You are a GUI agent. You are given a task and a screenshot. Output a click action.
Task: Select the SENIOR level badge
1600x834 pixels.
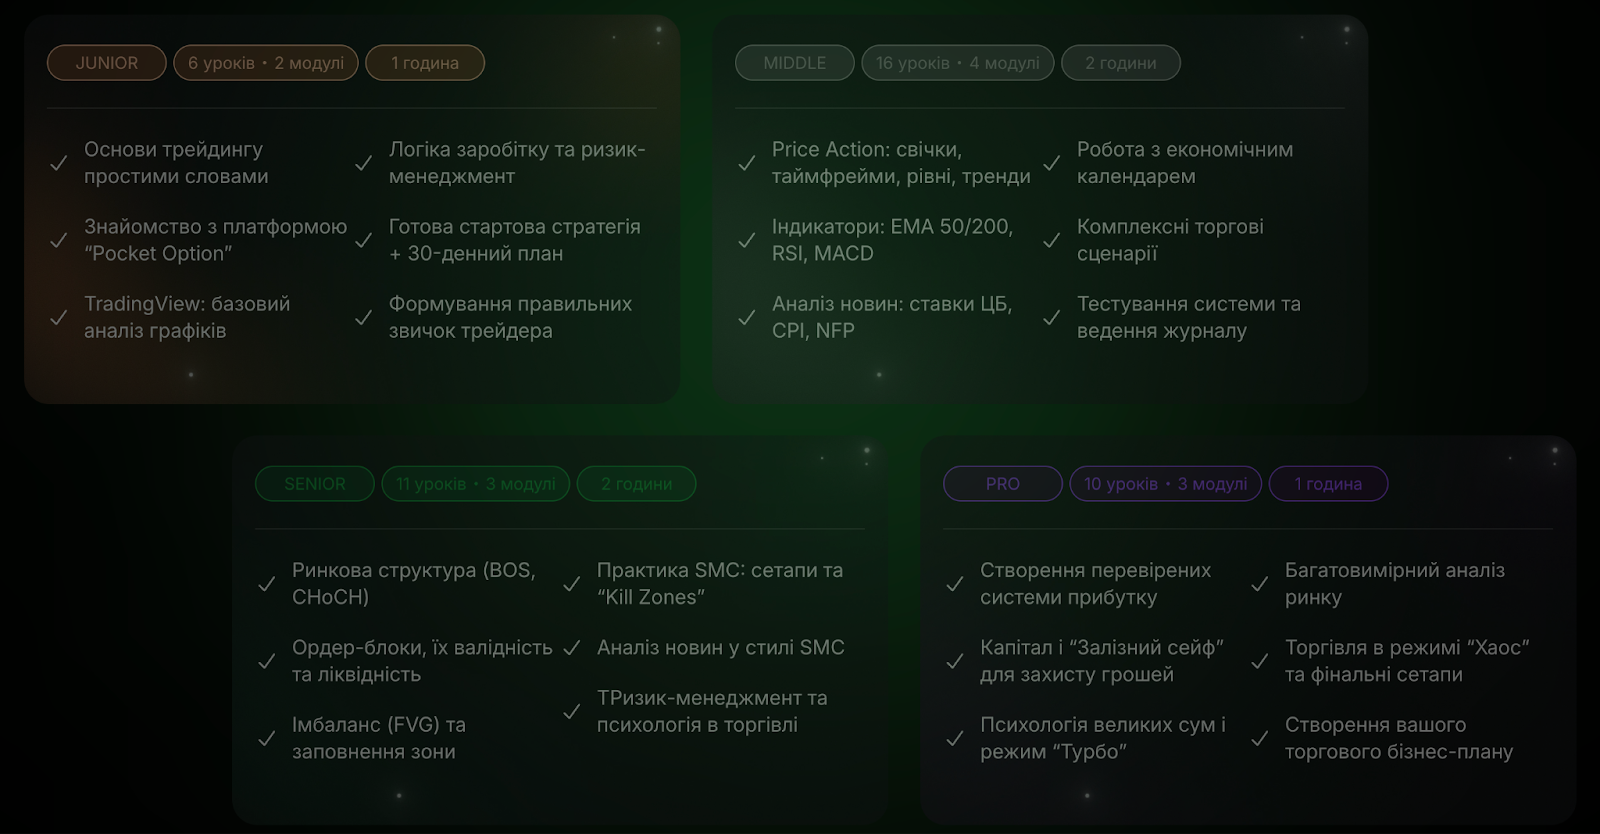coord(315,484)
